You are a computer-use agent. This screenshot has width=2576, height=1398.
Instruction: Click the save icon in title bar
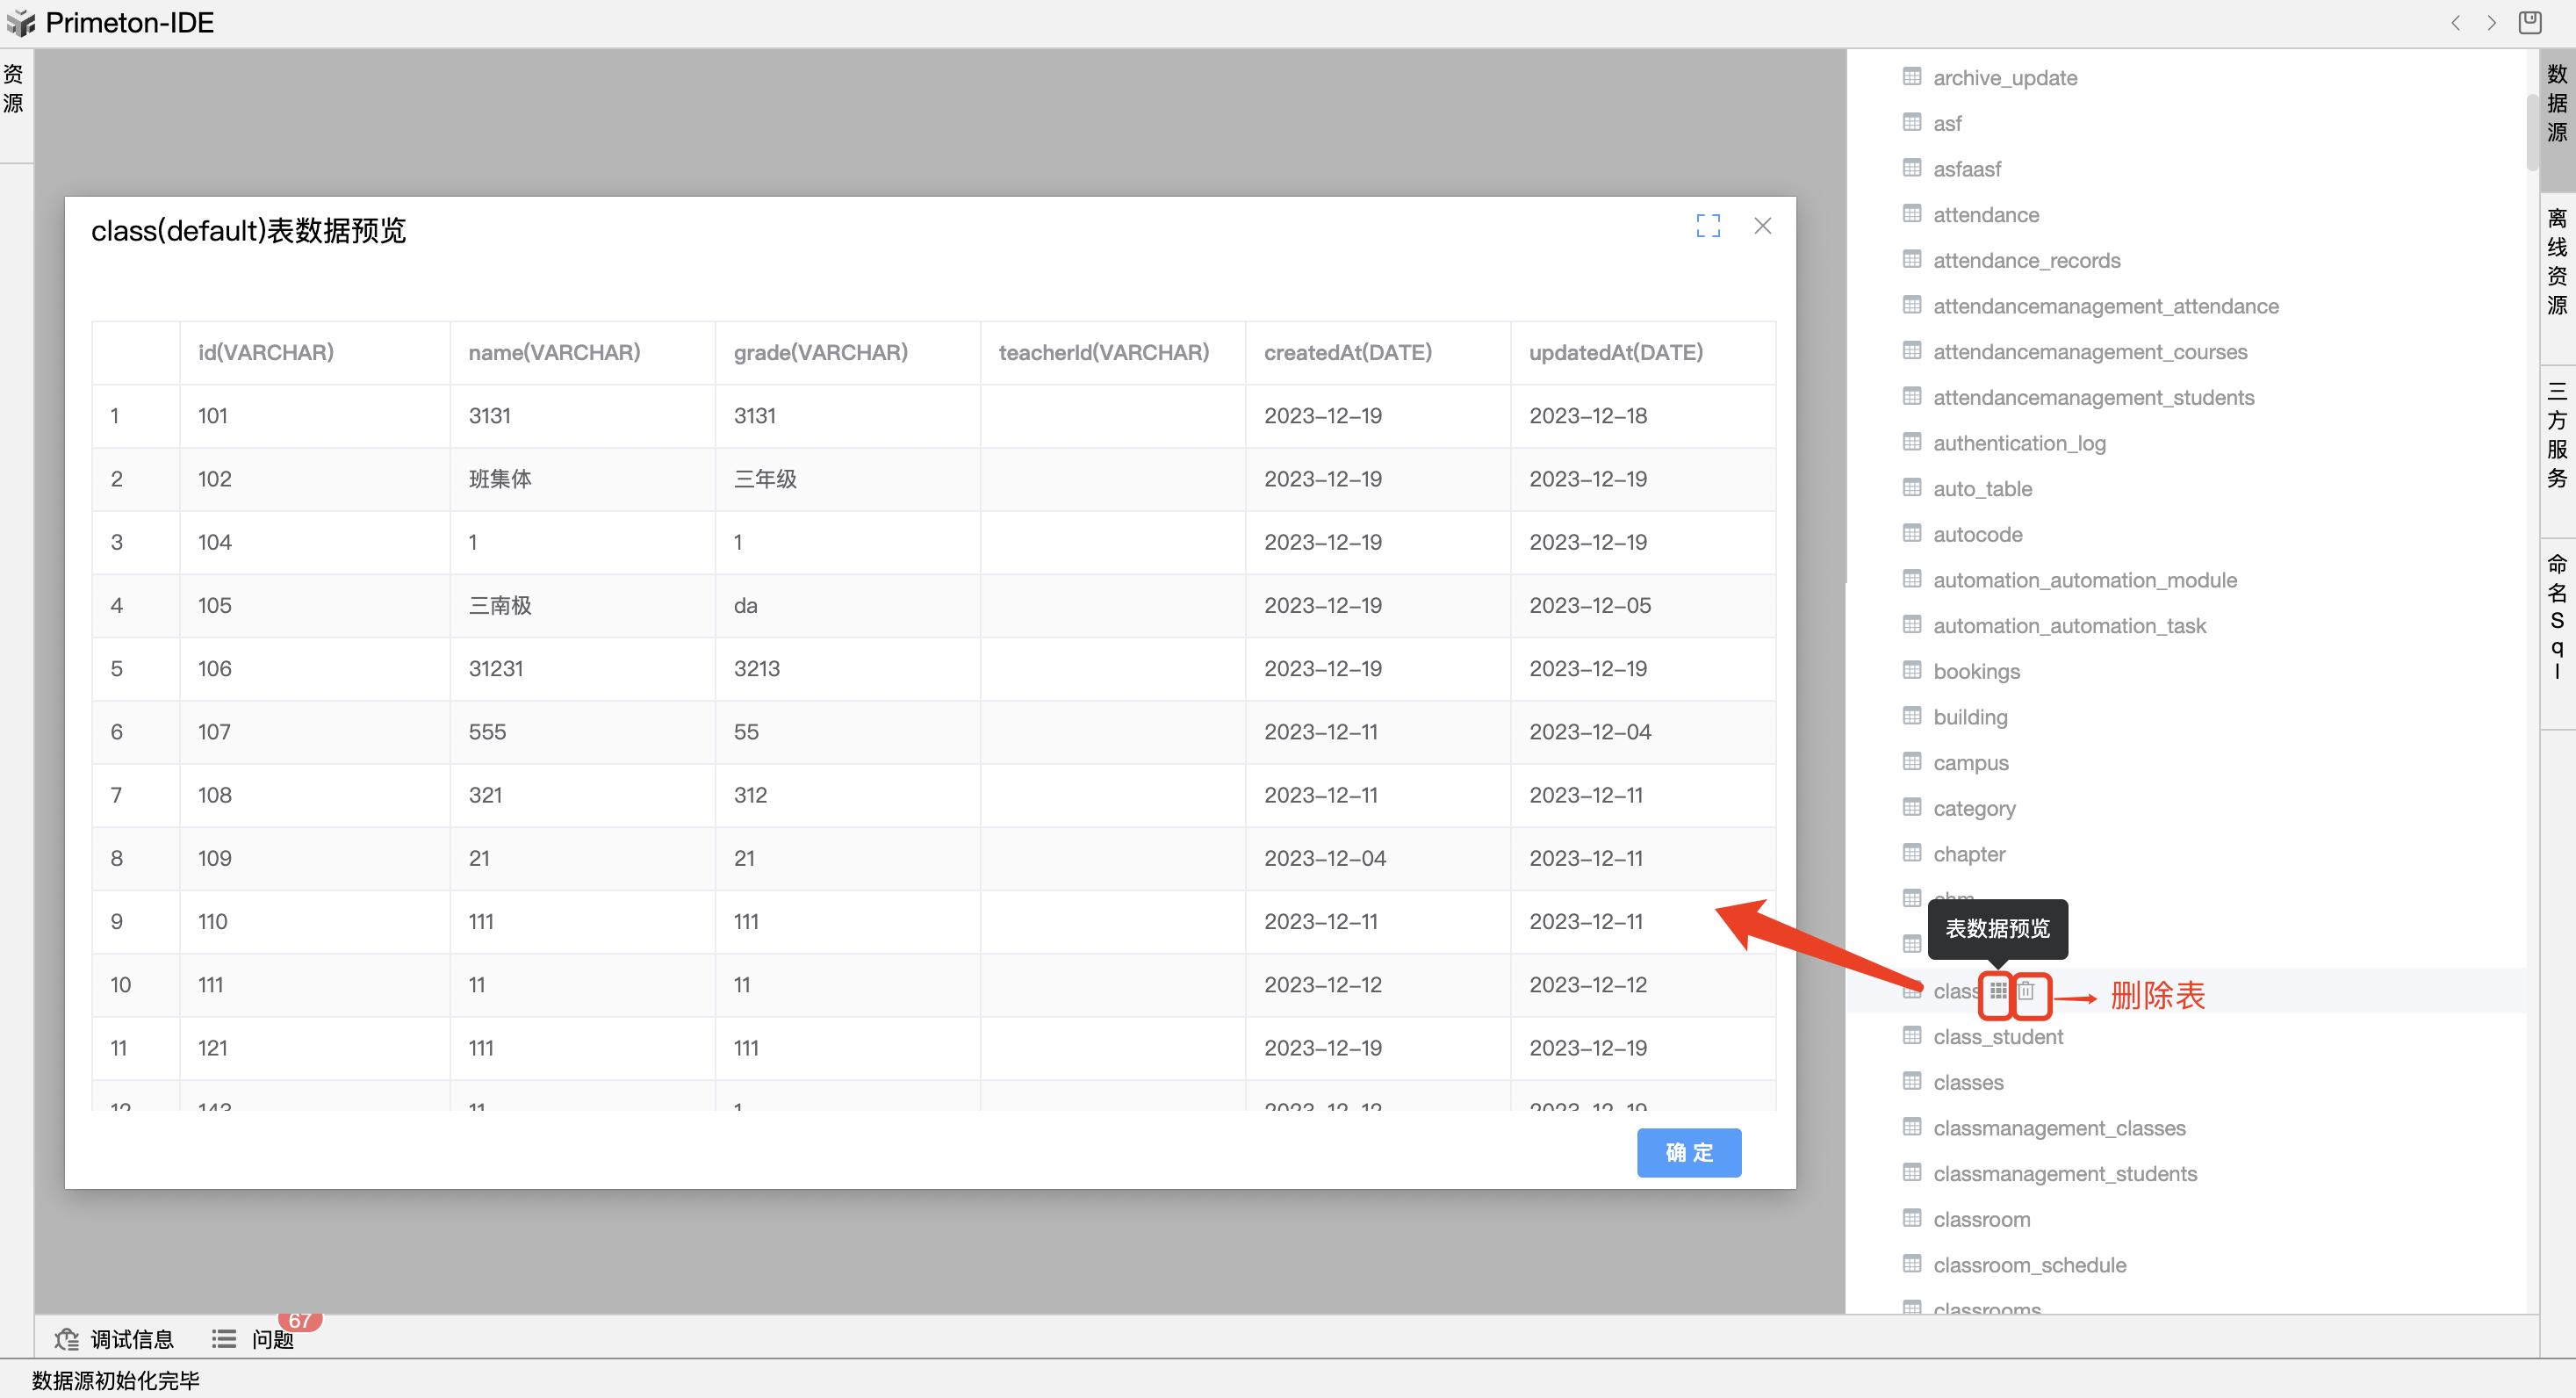tap(2530, 22)
